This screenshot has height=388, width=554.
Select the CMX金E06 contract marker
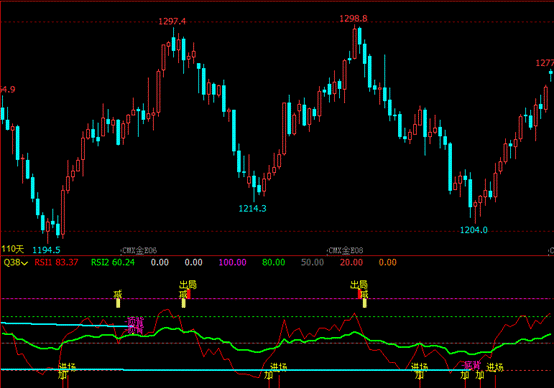139,251
